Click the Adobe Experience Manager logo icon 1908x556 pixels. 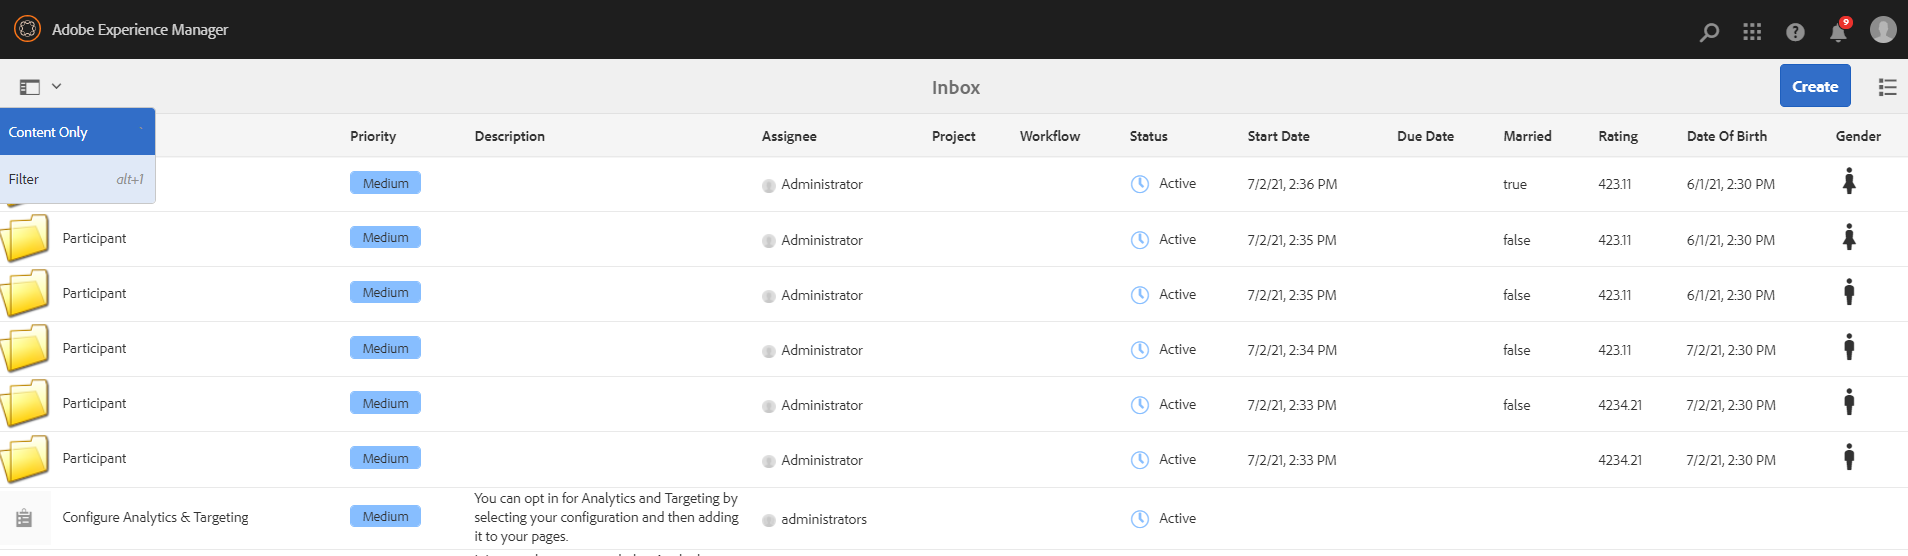click(27, 29)
